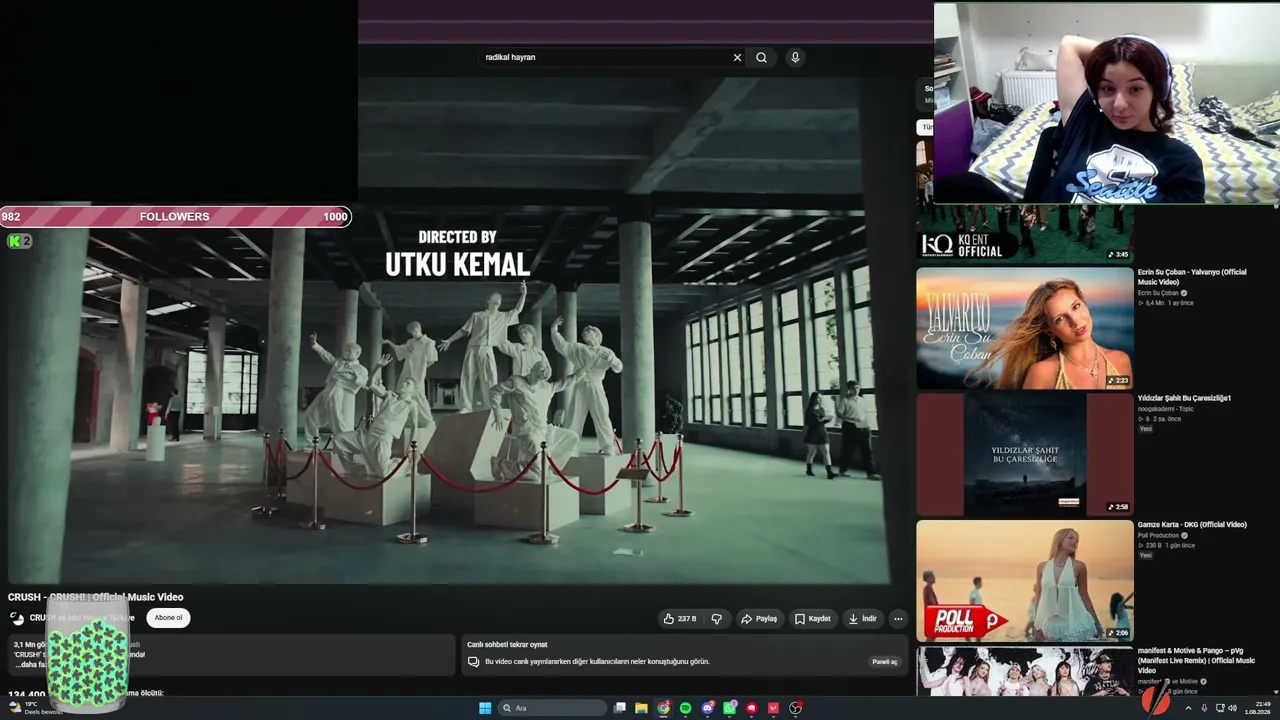Open the clock showing 21:49

1259,708
